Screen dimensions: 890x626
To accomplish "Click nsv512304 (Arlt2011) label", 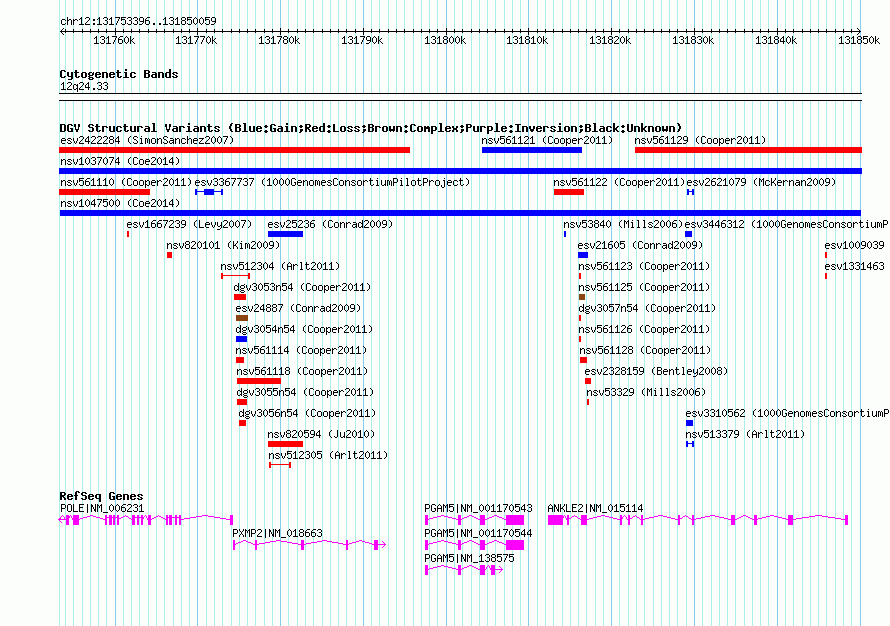I will tap(280, 266).
